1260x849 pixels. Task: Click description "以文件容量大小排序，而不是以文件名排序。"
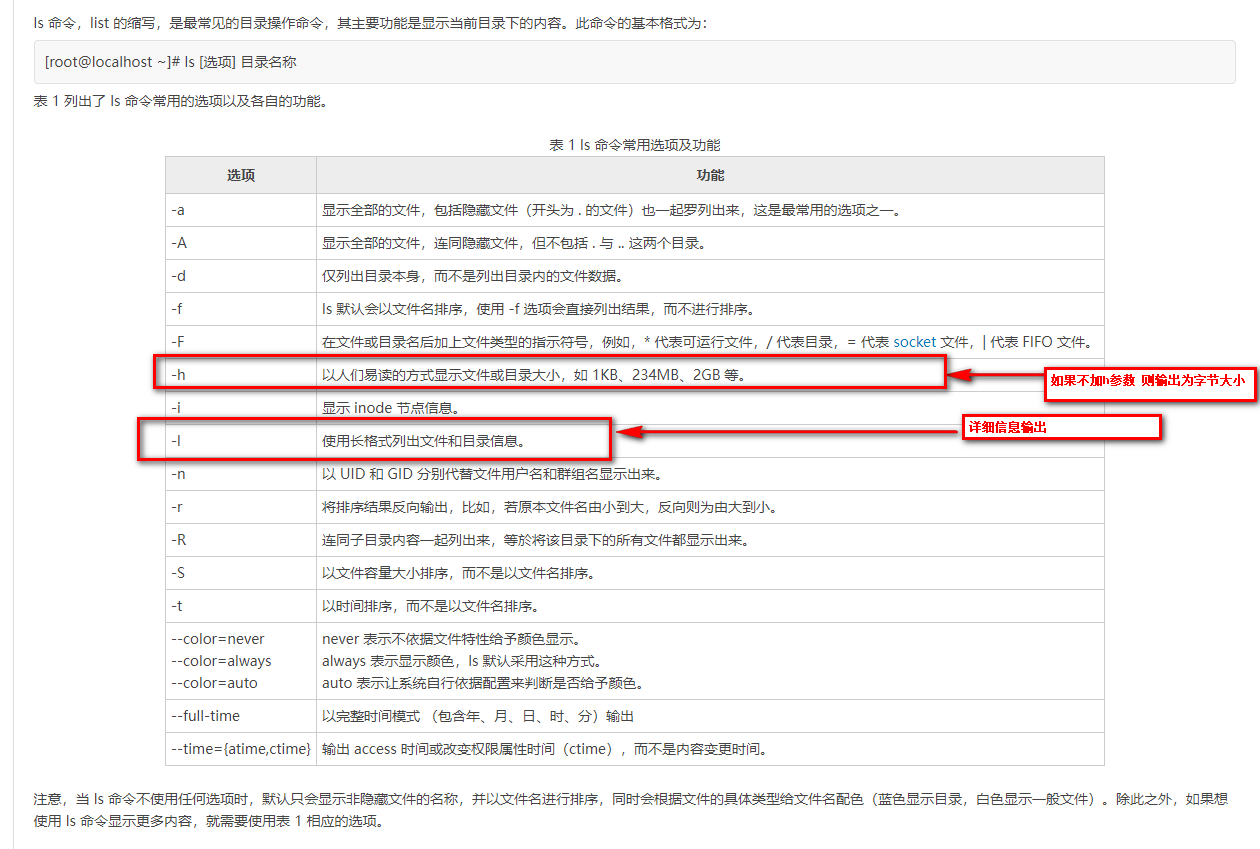click(x=459, y=573)
